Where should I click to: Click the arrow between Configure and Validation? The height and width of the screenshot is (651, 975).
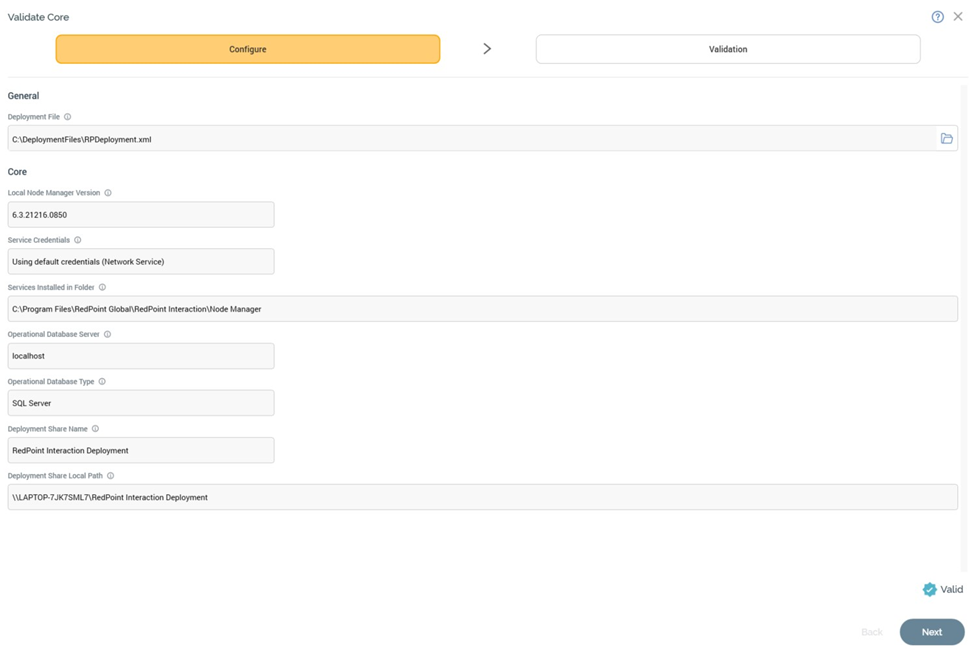click(487, 49)
